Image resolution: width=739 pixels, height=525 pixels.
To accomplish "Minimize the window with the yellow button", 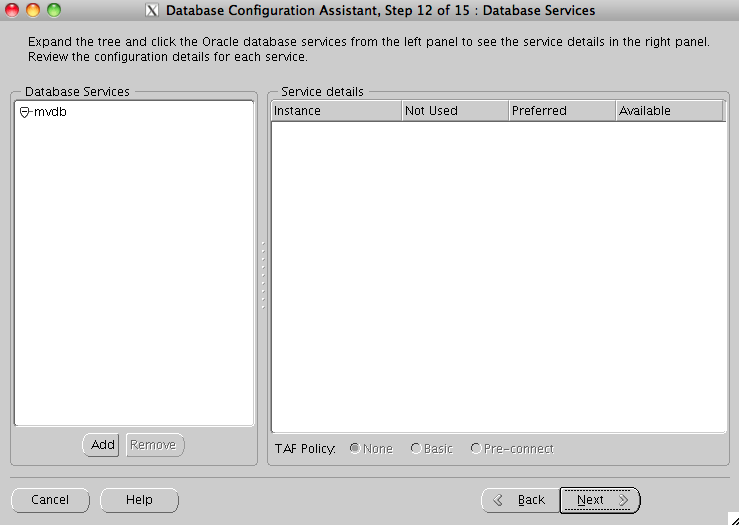I will [x=33, y=11].
